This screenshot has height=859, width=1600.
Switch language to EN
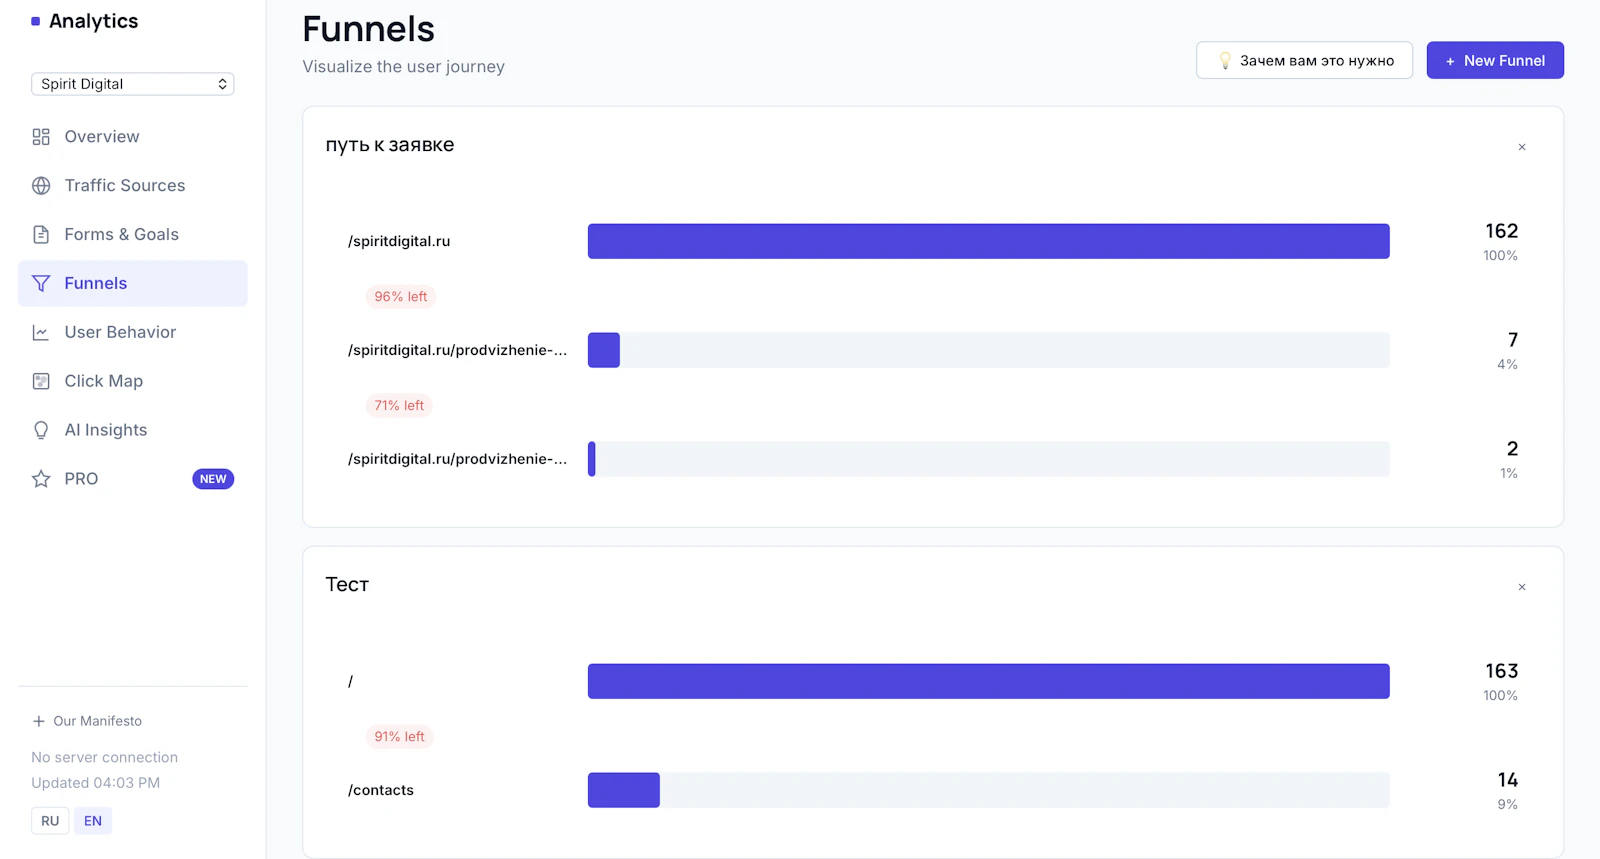pyautogui.click(x=93, y=821)
